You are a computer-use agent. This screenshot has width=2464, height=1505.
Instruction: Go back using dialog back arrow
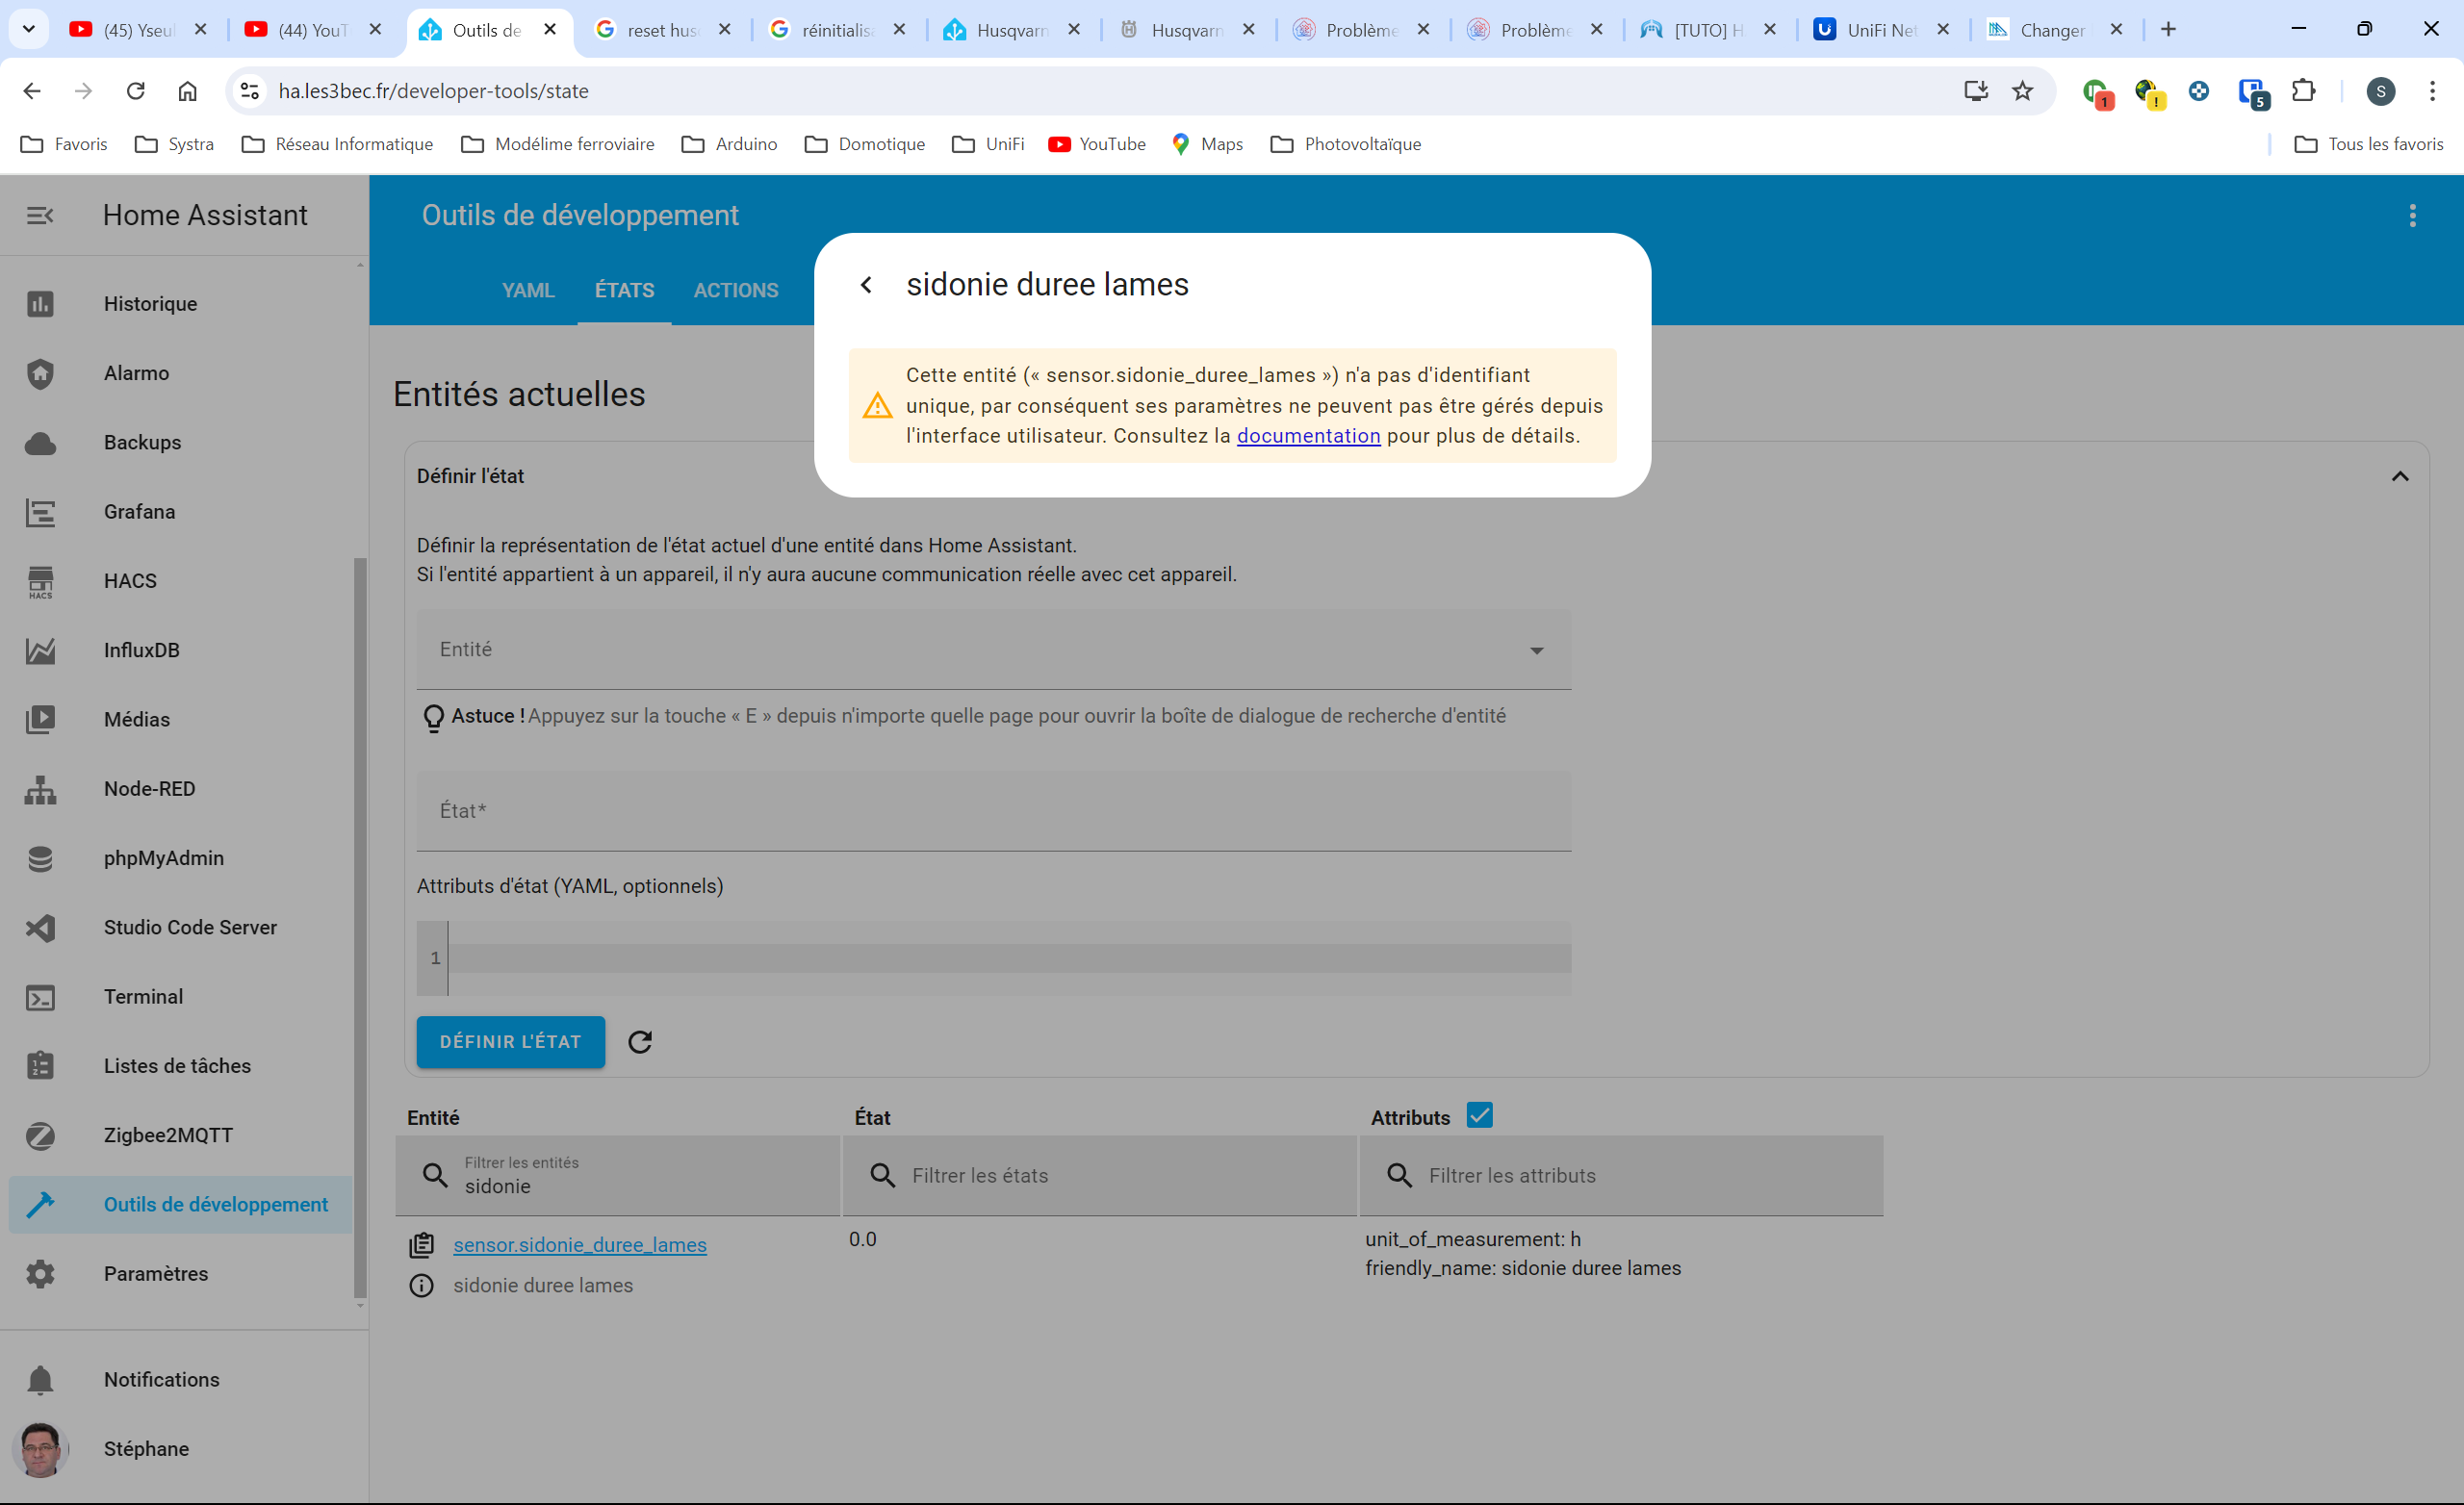[867, 285]
